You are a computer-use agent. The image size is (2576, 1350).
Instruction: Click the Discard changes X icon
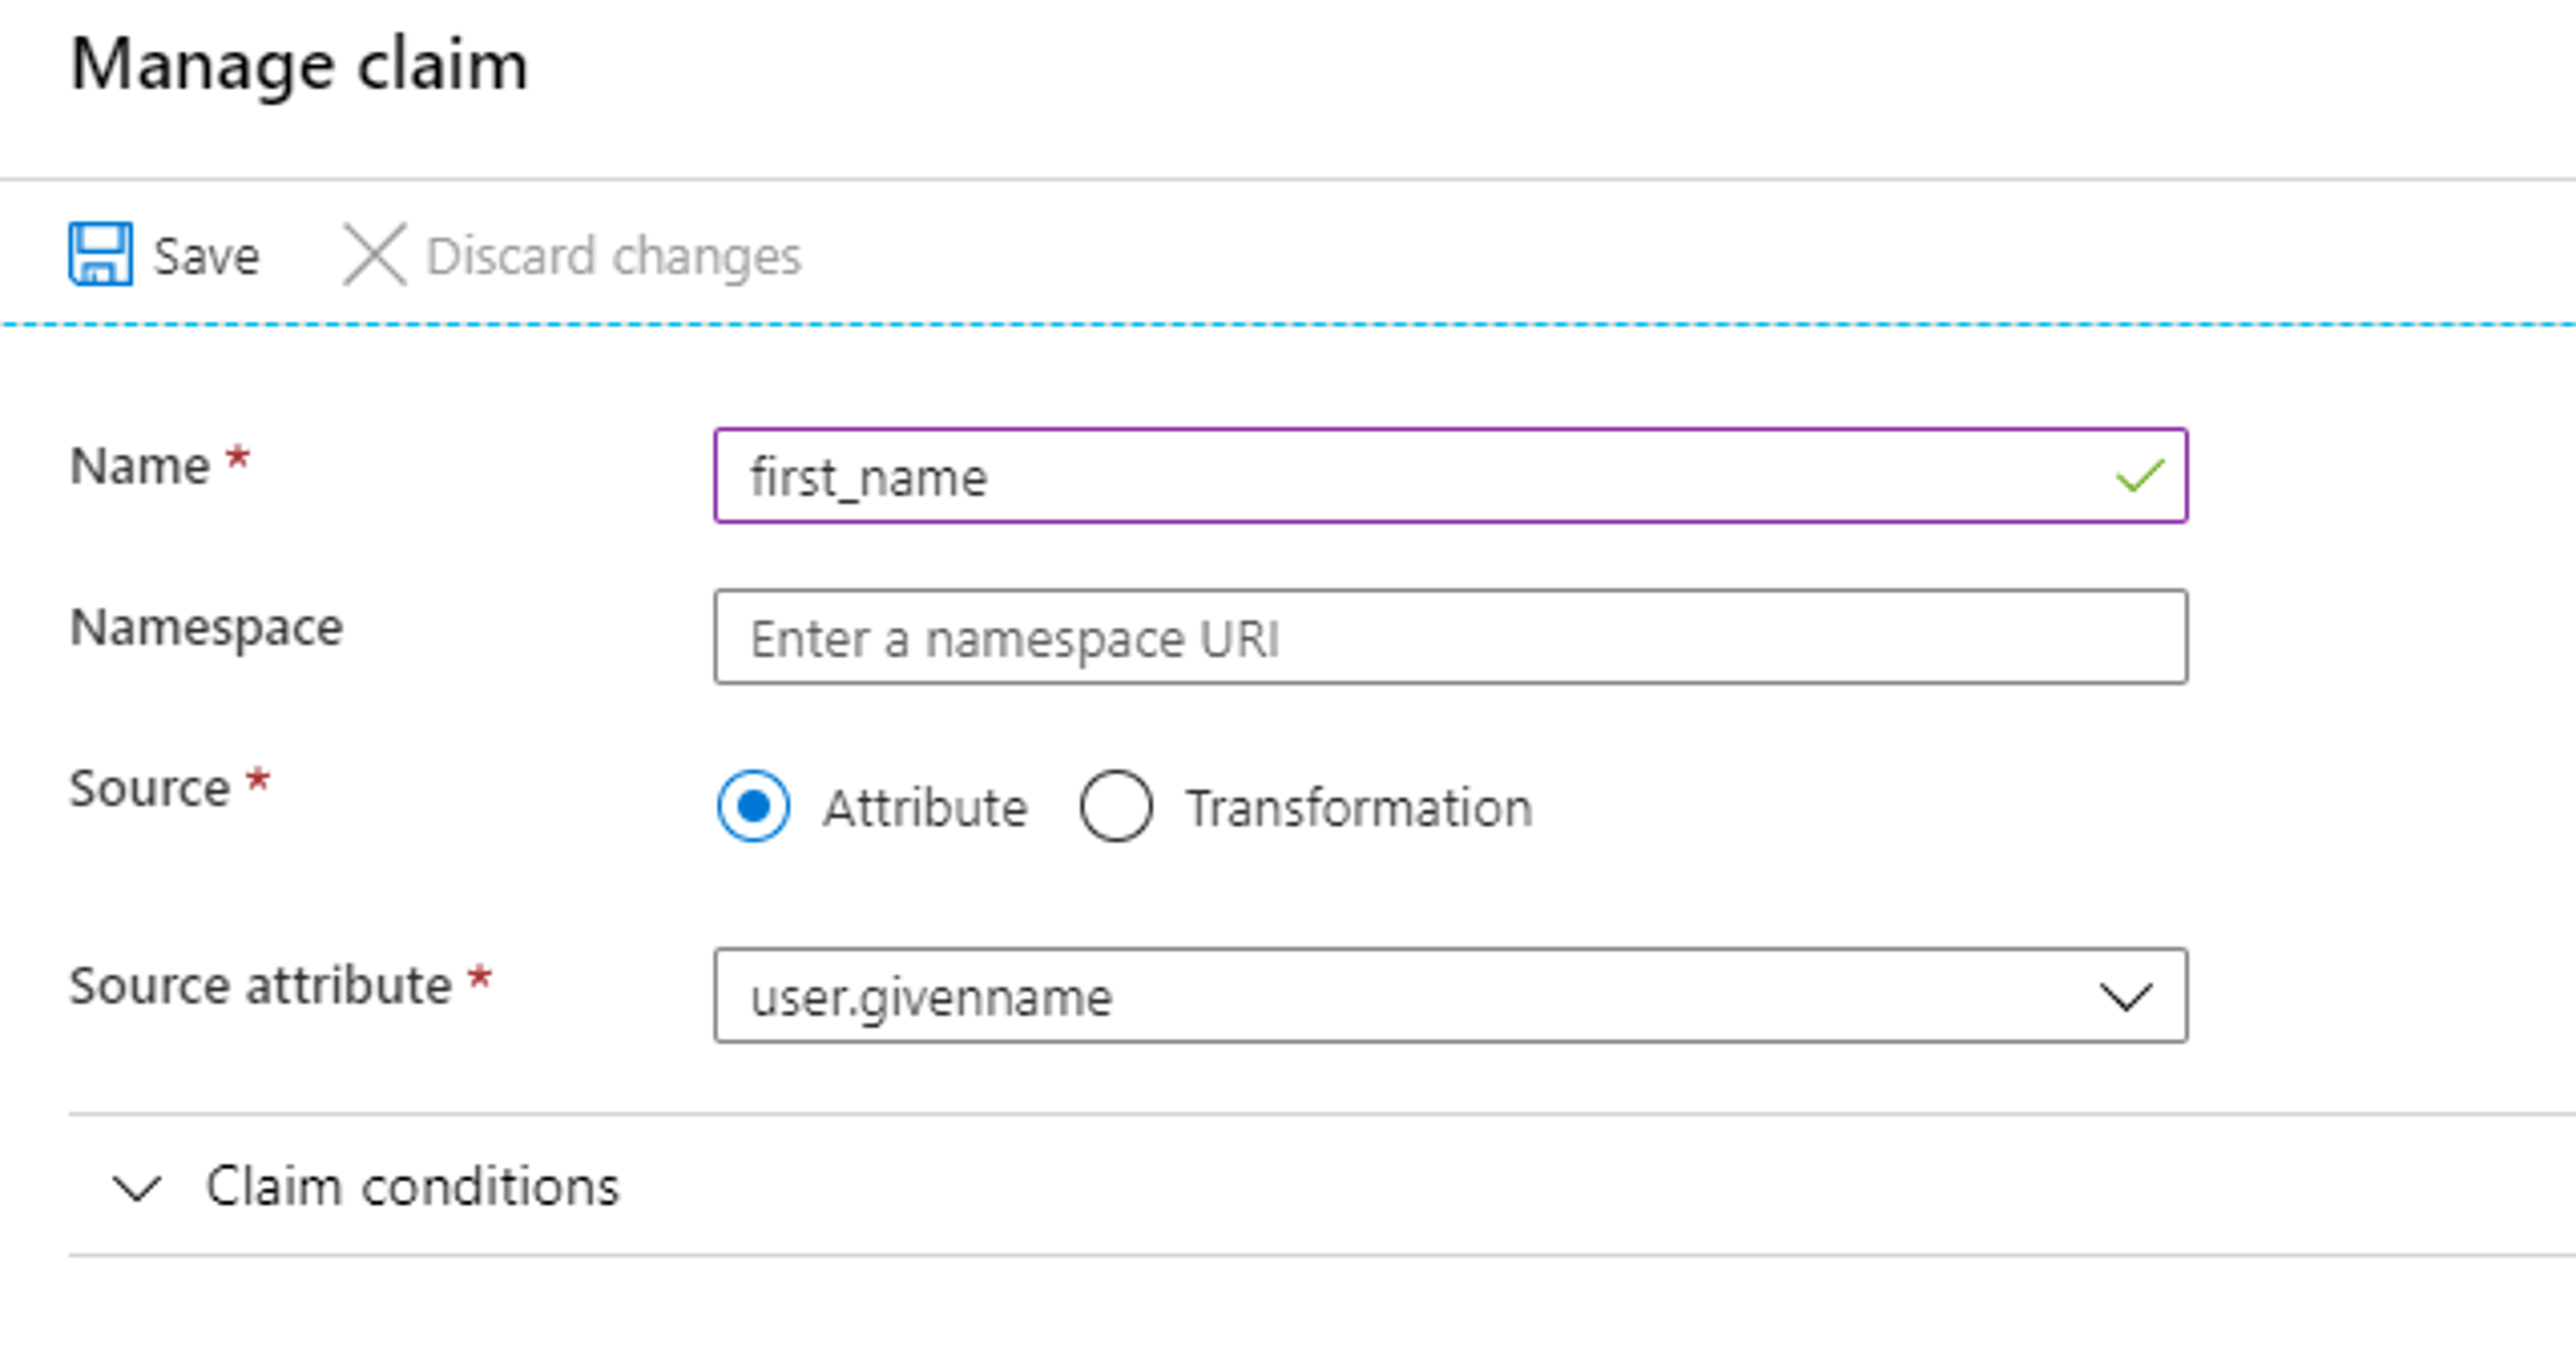[x=374, y=254]
